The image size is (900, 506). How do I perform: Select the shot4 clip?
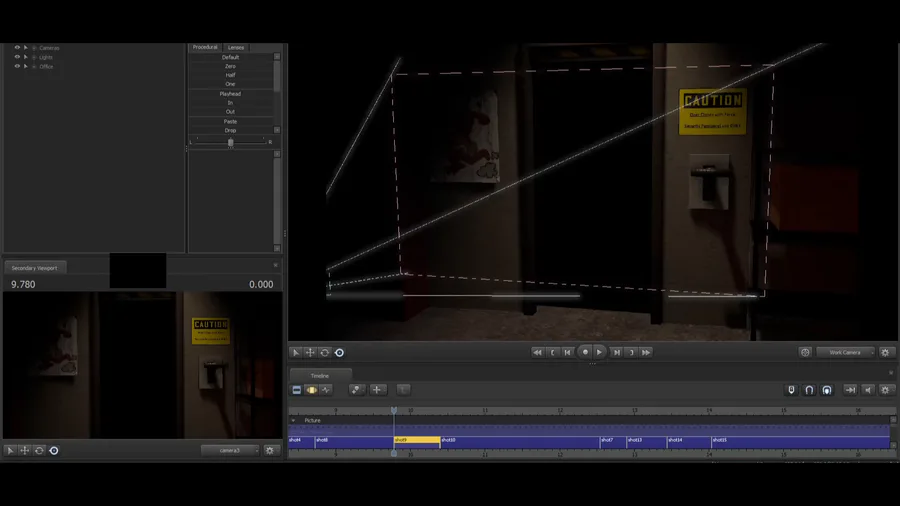tap(301, 441)
